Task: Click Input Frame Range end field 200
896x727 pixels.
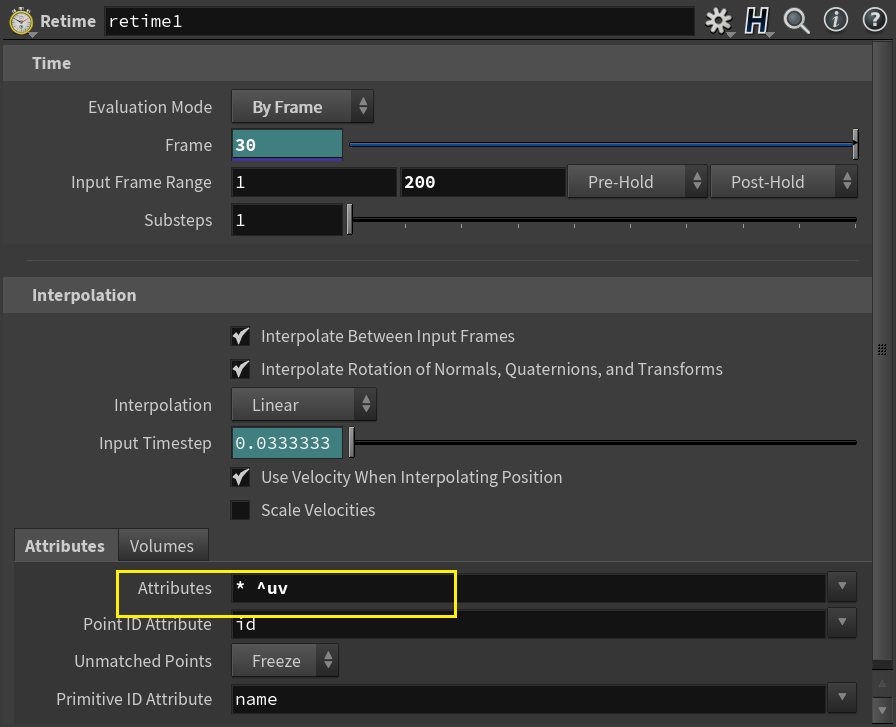Action: coord(483,182)
